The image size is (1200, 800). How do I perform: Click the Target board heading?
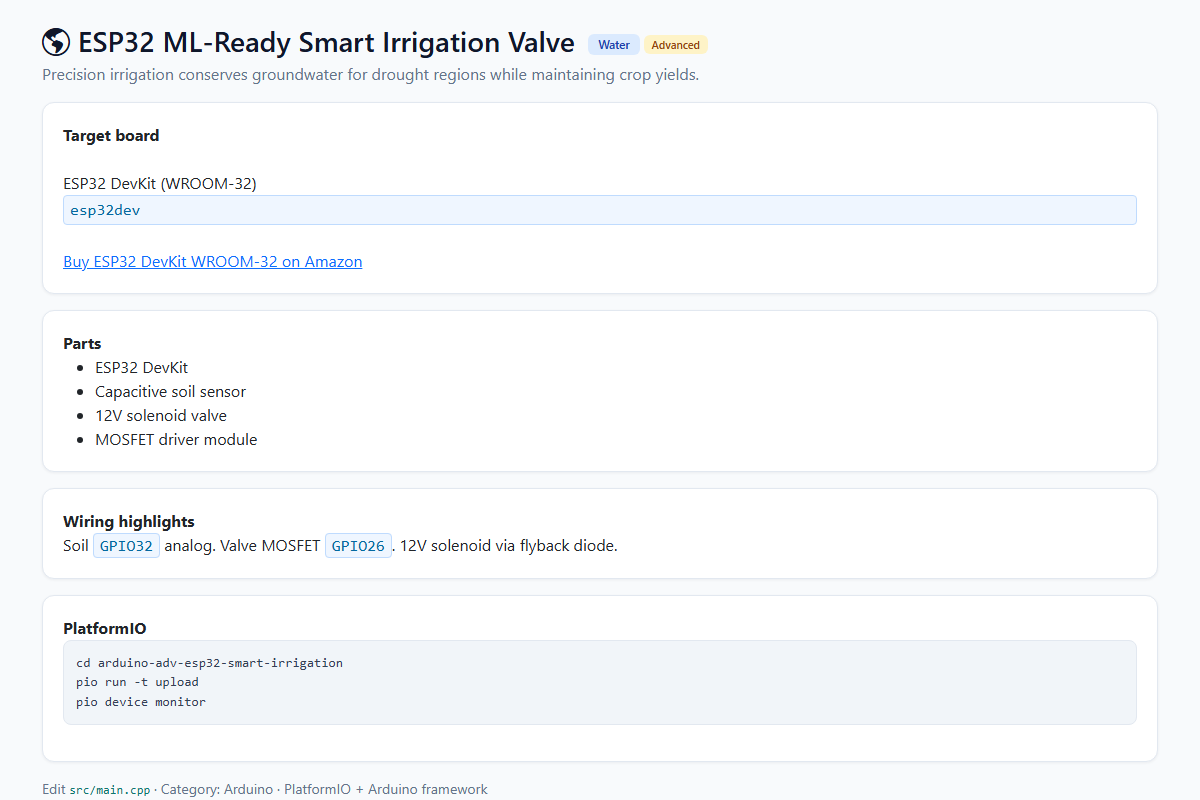[111, 136]
